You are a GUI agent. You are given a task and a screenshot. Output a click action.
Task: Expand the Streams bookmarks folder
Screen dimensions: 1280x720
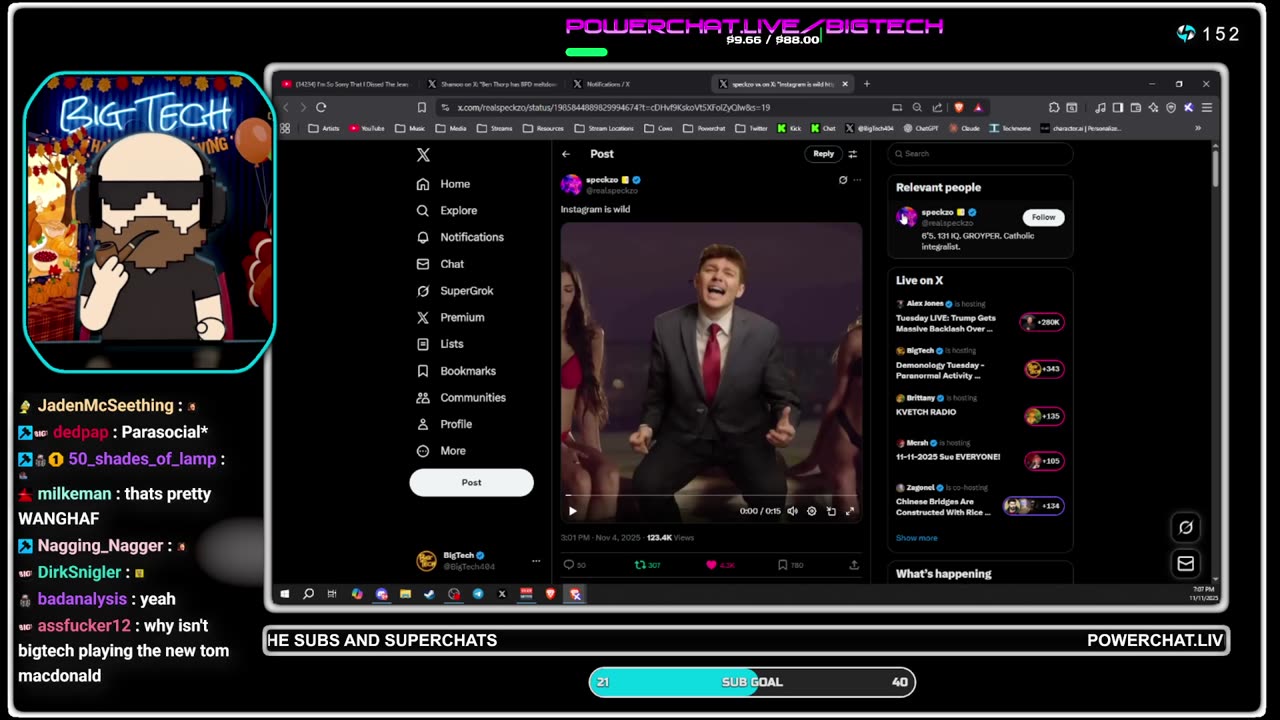[495, 129]
